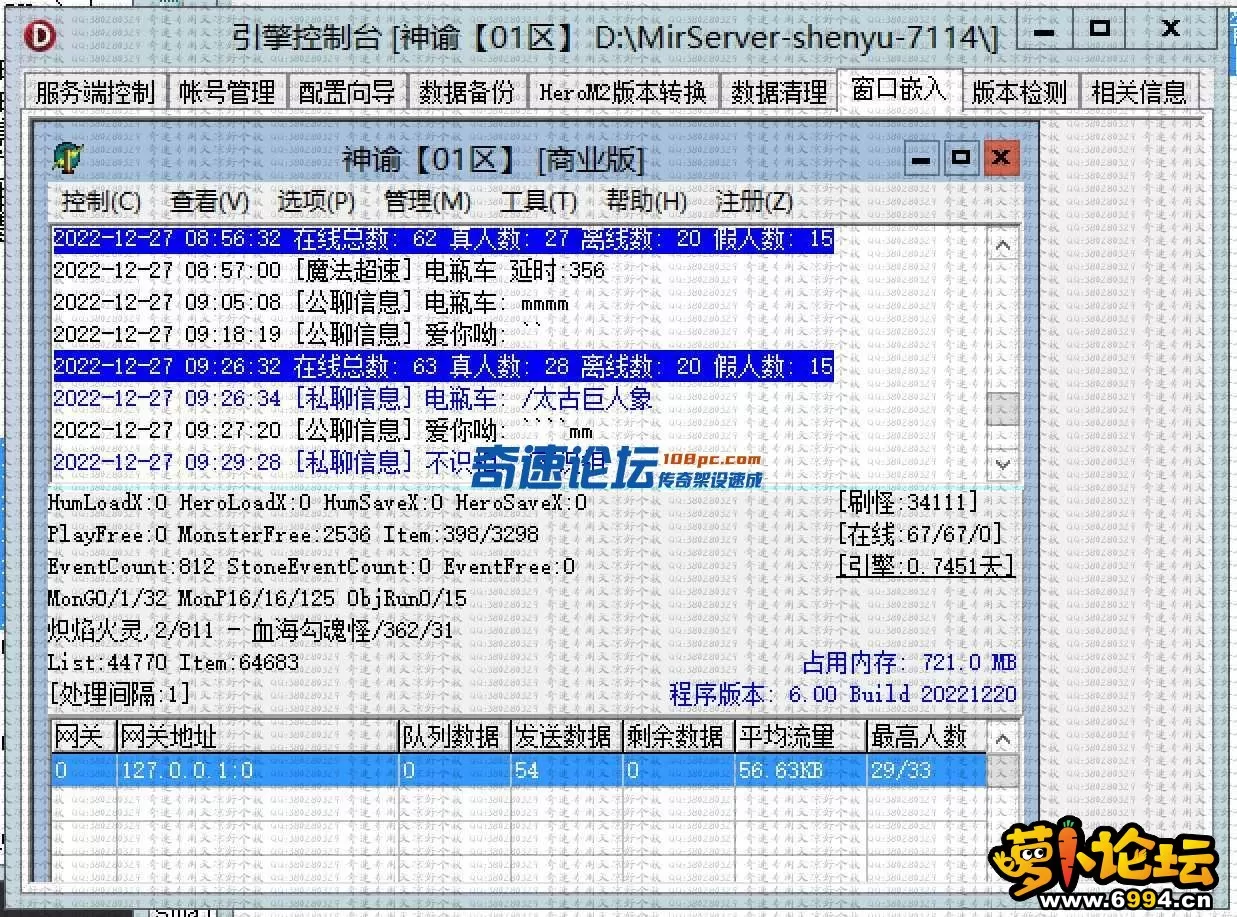Click the 剩余数据 column header

(x=678, y=738)
